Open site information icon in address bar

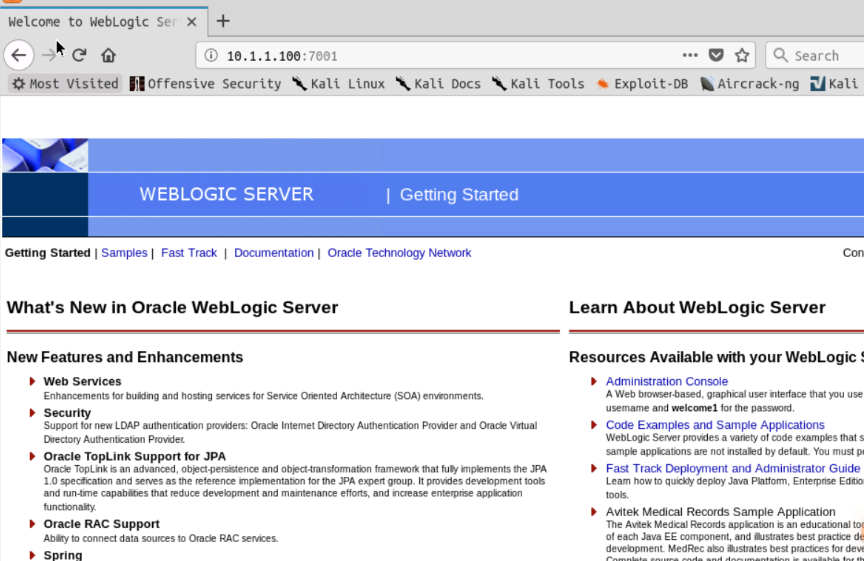[211, 55]
